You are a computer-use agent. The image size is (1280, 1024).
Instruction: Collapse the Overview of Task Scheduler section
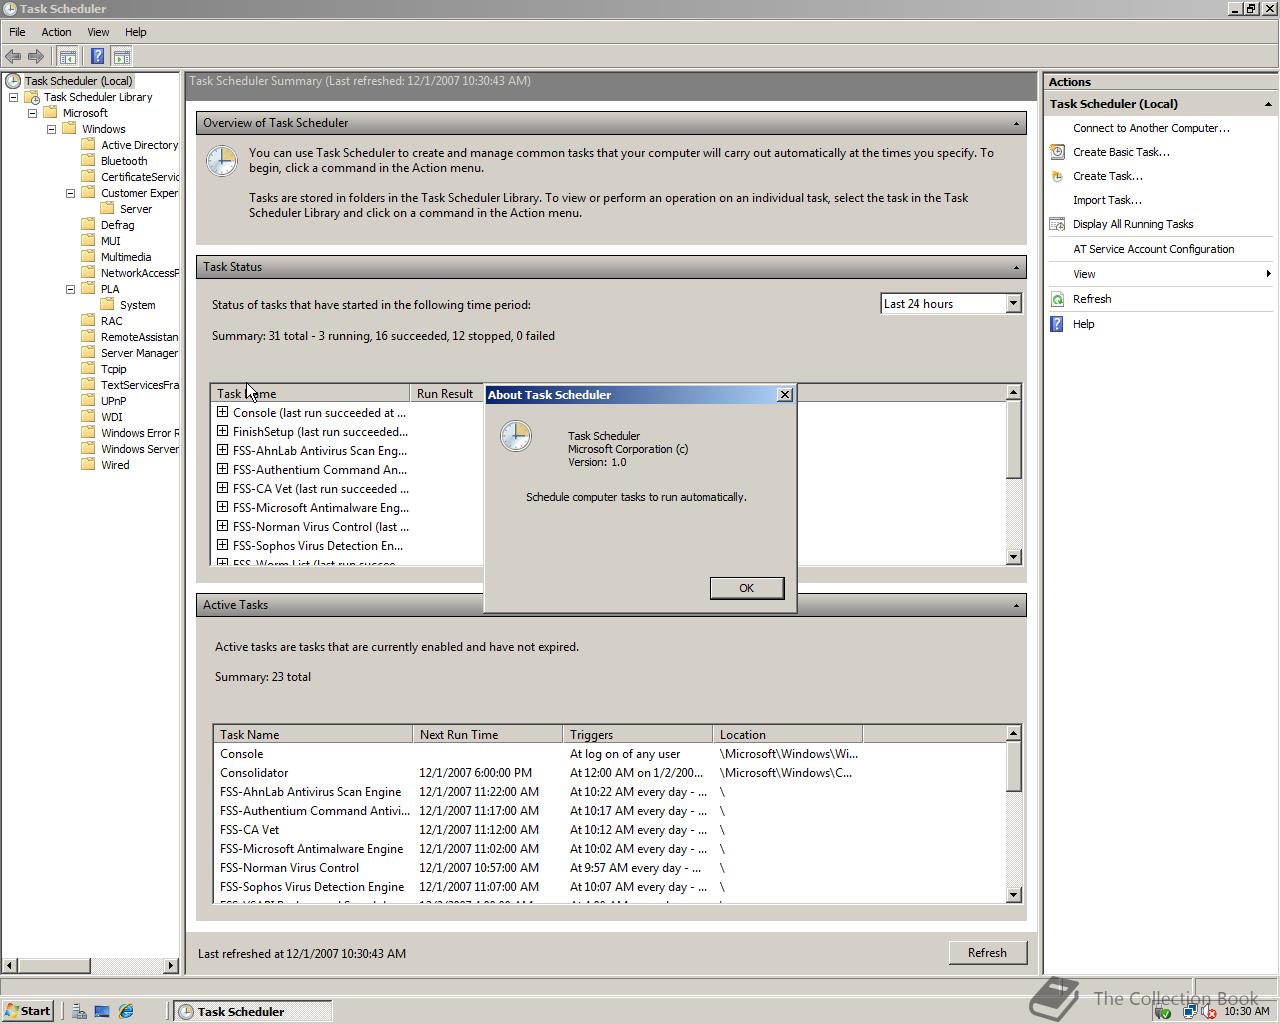tap(1016, 123)
